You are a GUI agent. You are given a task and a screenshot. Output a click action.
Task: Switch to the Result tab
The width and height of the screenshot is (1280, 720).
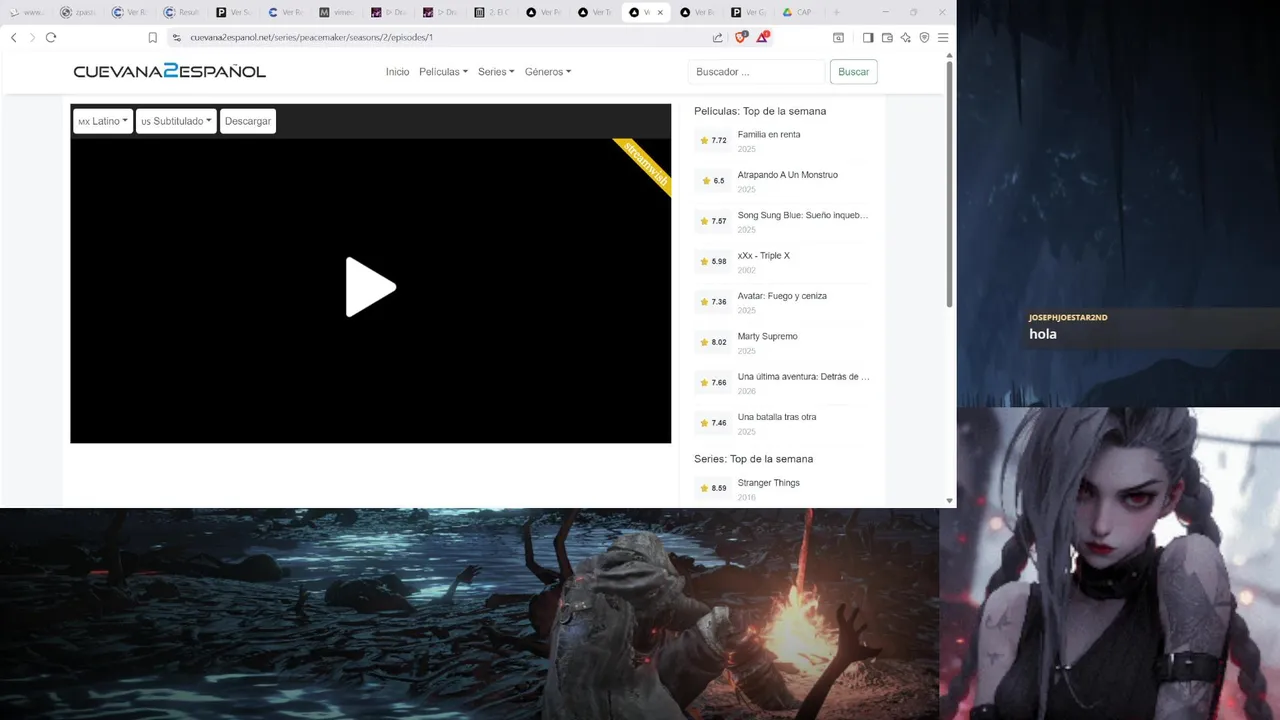click(x=183, y=13)
